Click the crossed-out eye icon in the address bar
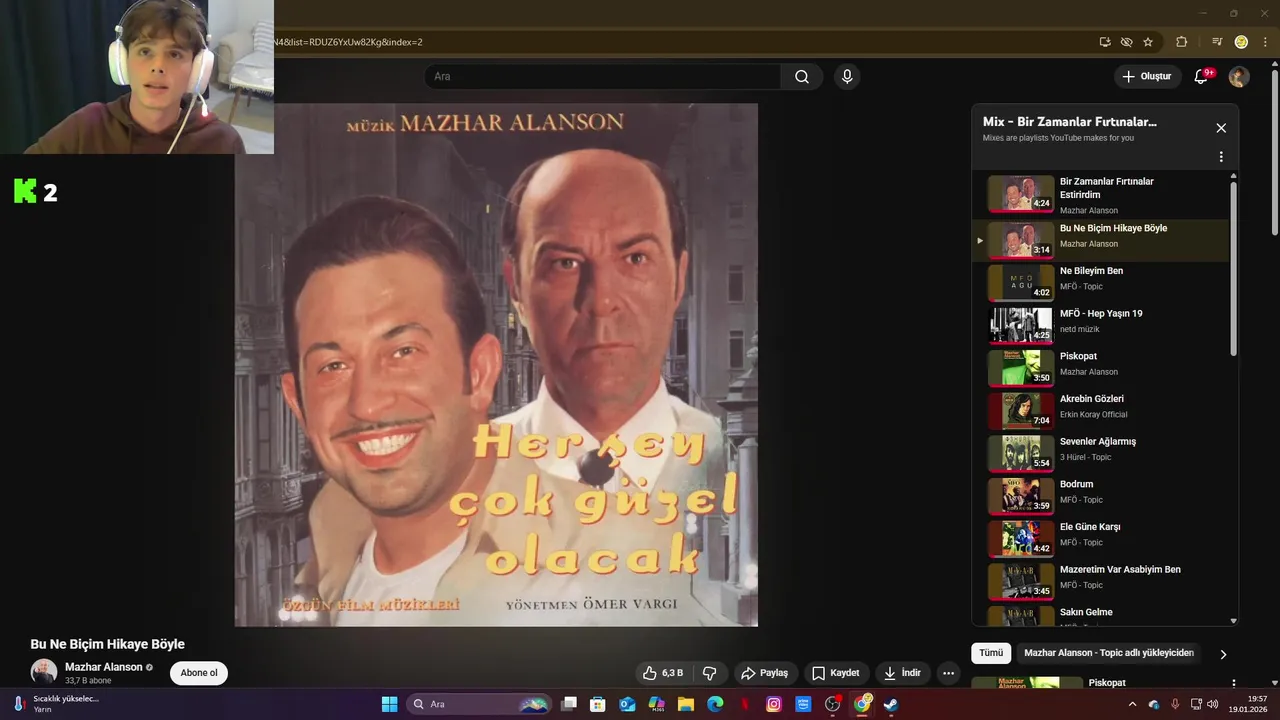The image size is (1280, 720). 1126,42
